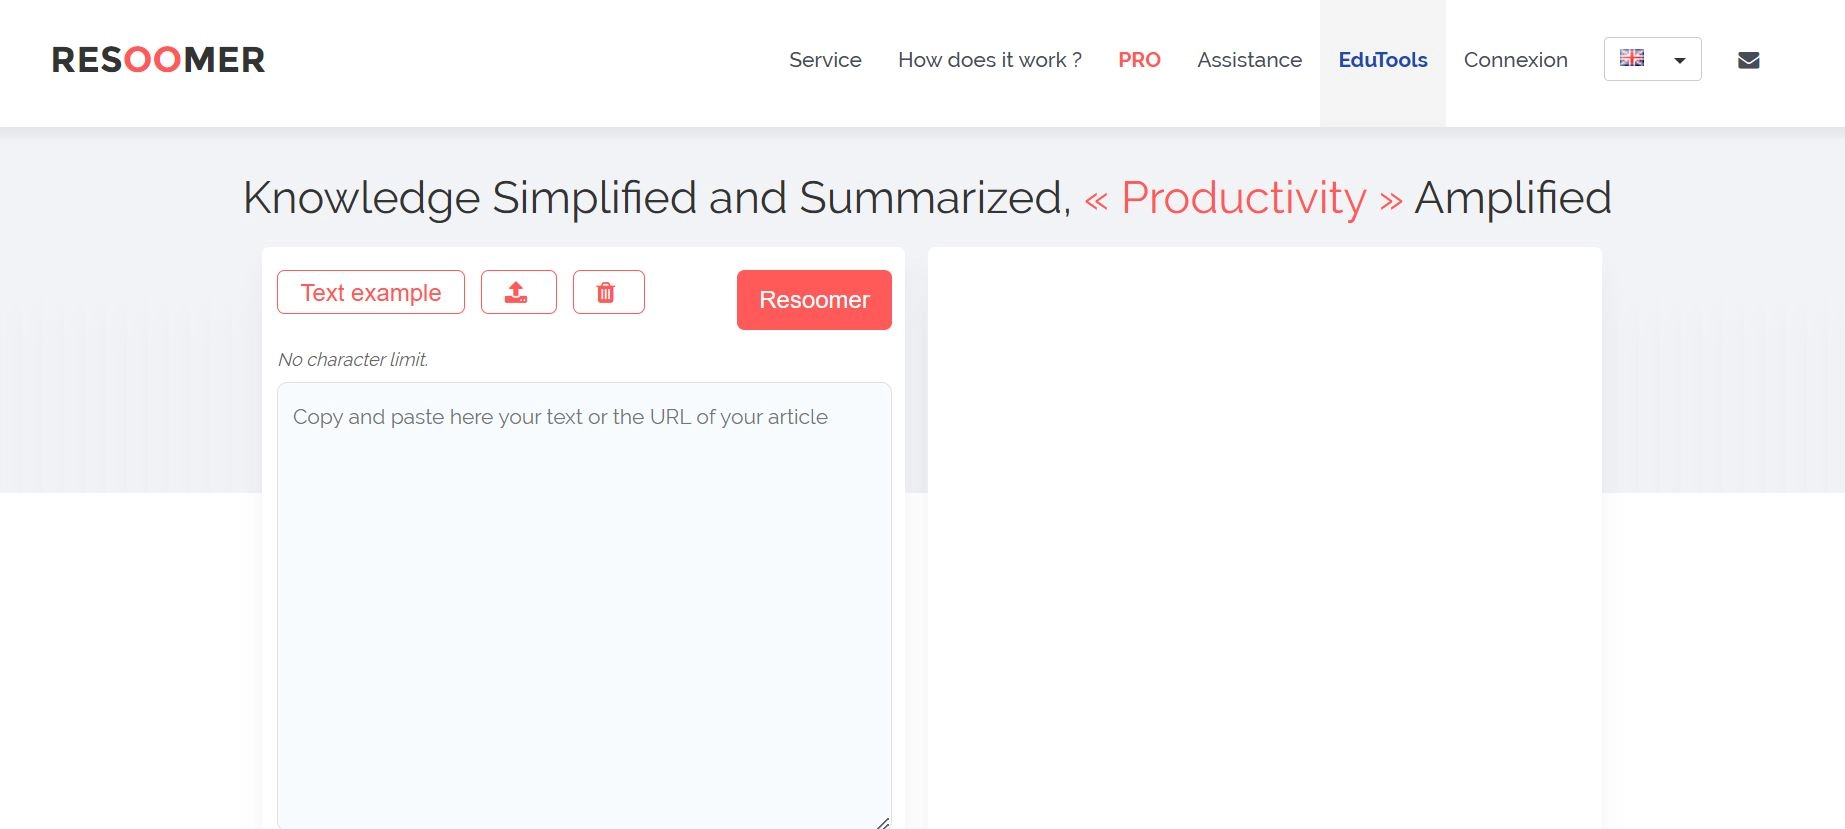
Task: Click the trash icon to clear text
Action: (608, 292)
